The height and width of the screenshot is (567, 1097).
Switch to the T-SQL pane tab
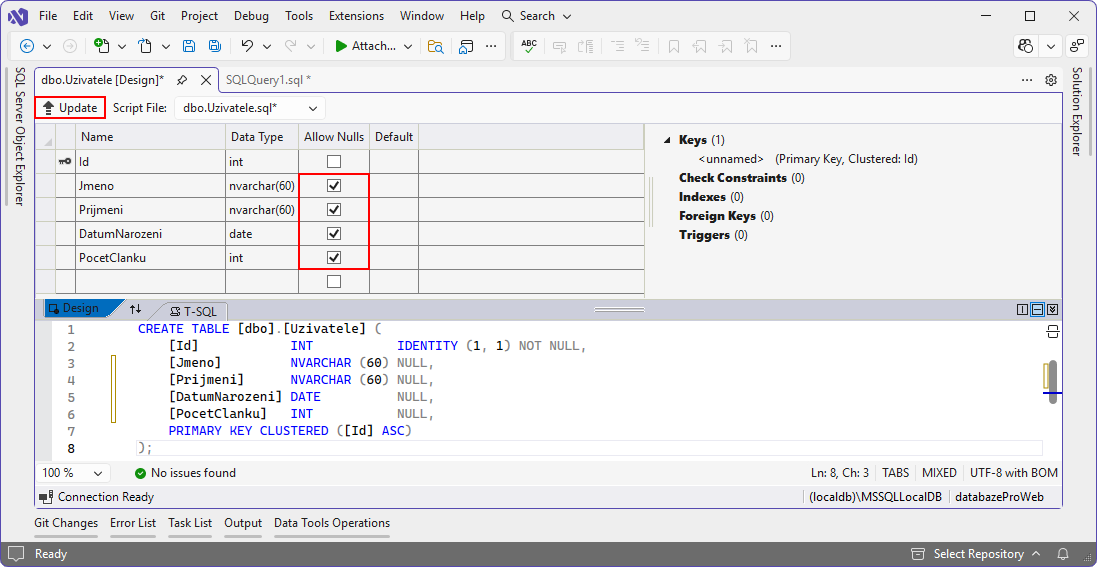click(195, 312)
